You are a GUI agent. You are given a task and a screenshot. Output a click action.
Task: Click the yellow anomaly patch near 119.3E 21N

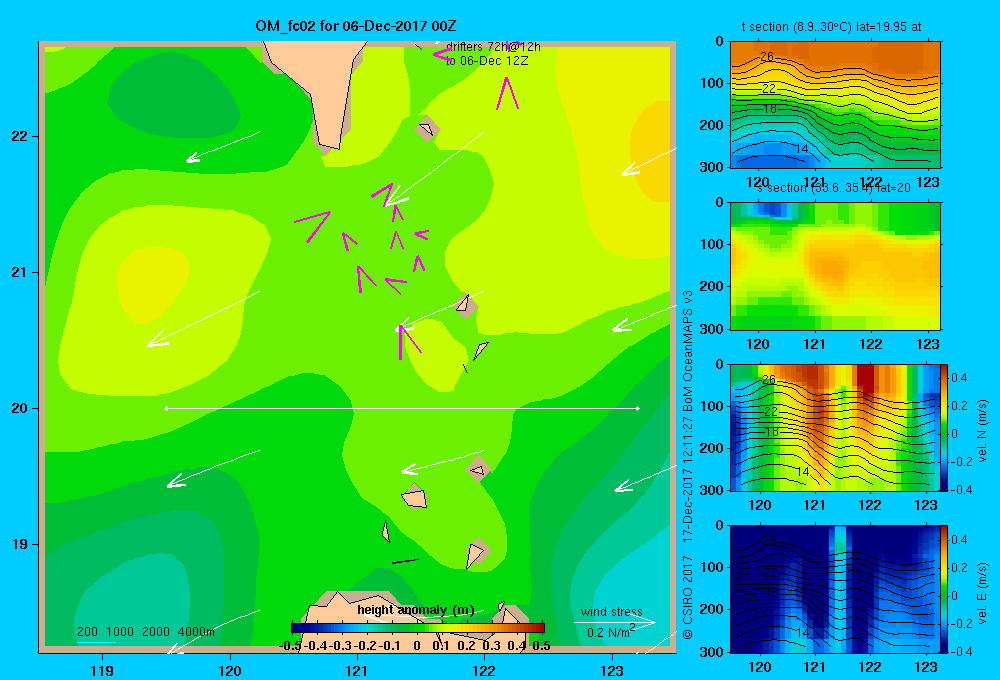[x=152, y=283]
